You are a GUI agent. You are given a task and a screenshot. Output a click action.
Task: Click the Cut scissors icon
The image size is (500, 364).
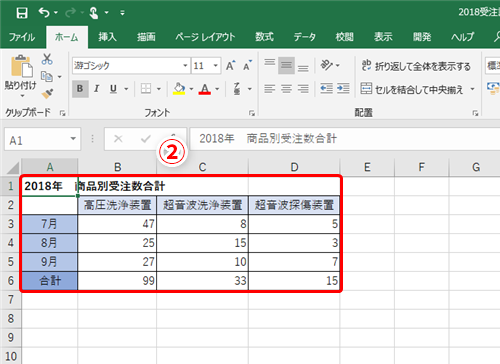(47, 59)
